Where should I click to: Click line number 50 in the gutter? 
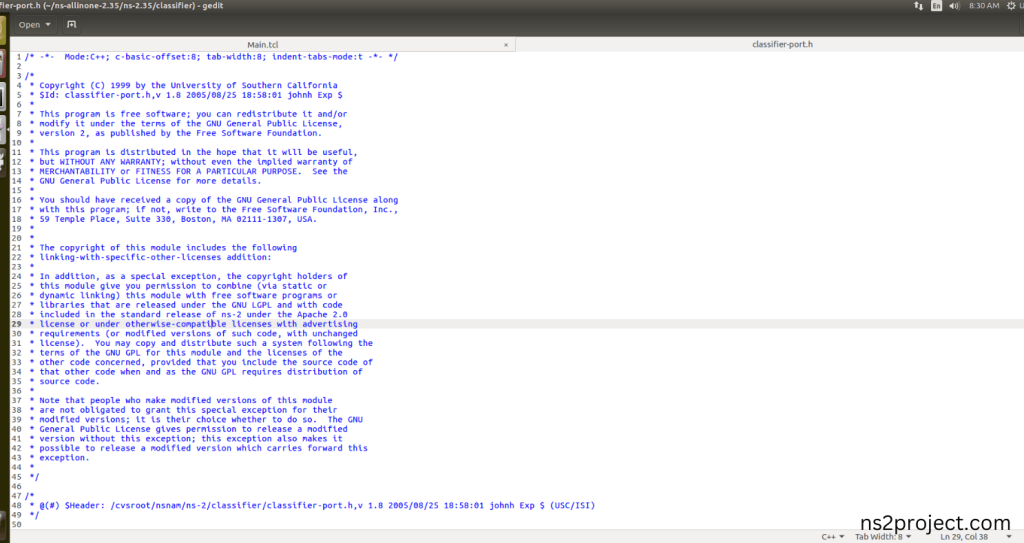pyautogui.click(x=16, y=525)
